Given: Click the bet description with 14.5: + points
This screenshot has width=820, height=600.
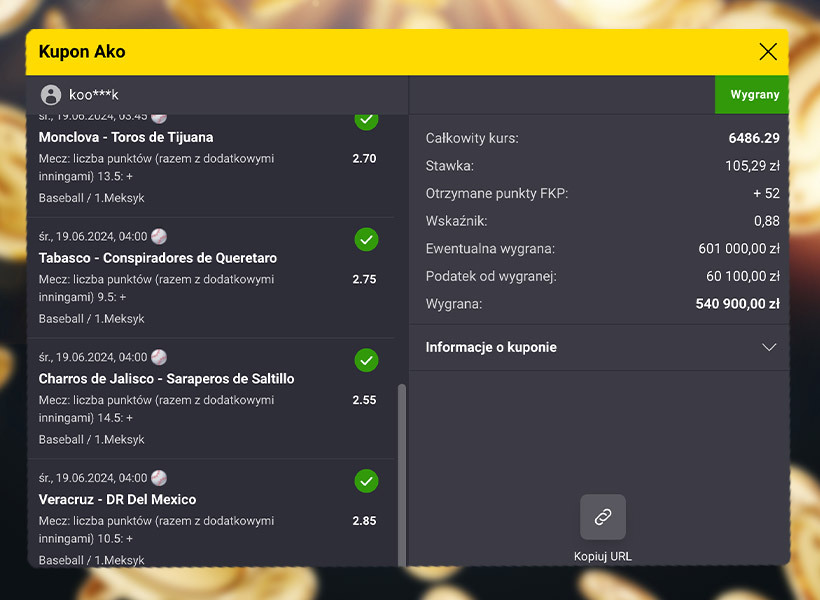Looking at the screenshot, I should pos(156,409).
